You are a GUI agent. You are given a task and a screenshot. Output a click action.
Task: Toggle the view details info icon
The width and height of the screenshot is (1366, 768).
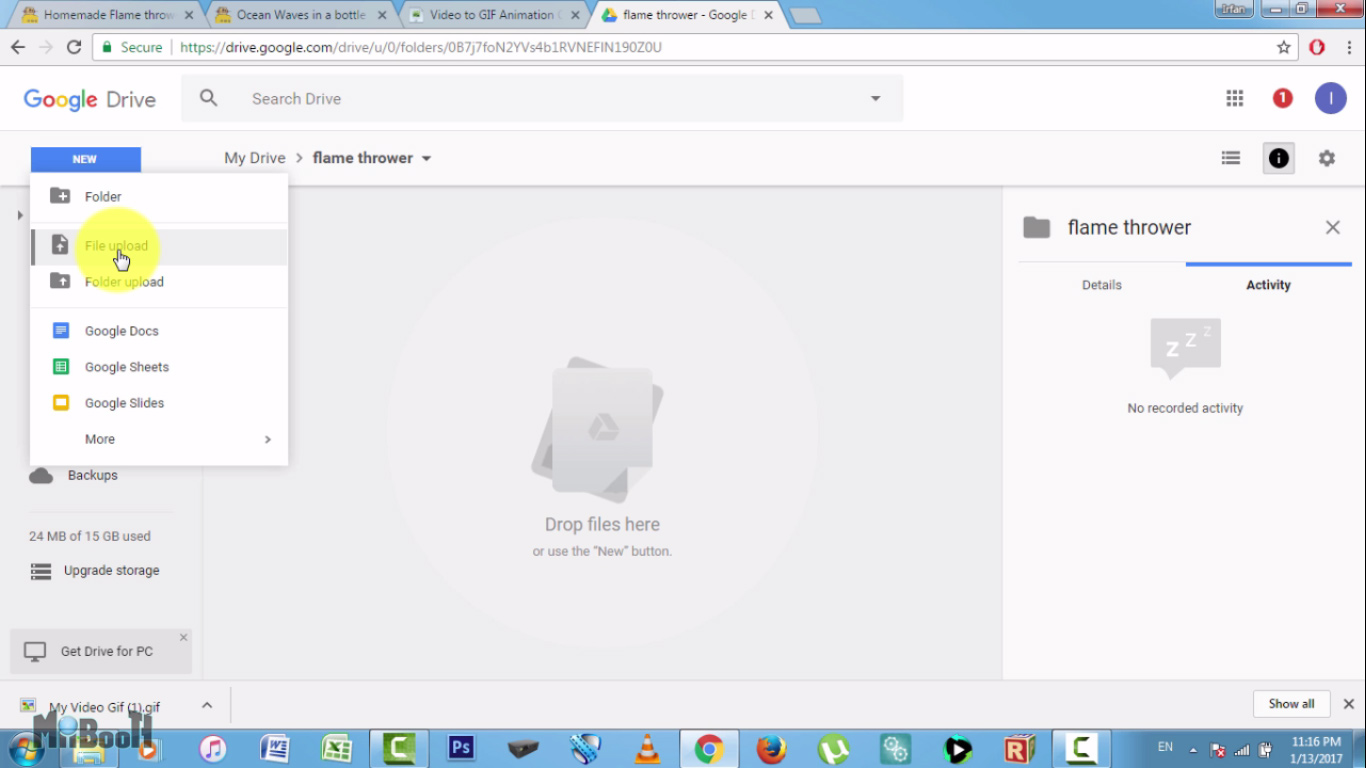[x=1278, y=158]
